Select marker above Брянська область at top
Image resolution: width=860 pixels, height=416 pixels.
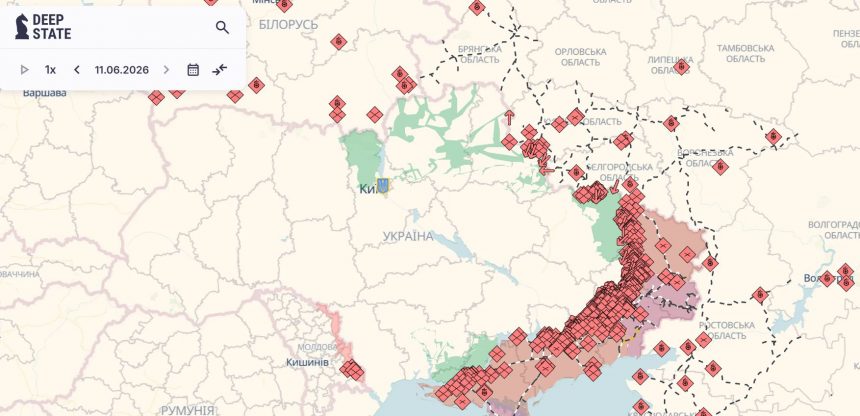477,7
